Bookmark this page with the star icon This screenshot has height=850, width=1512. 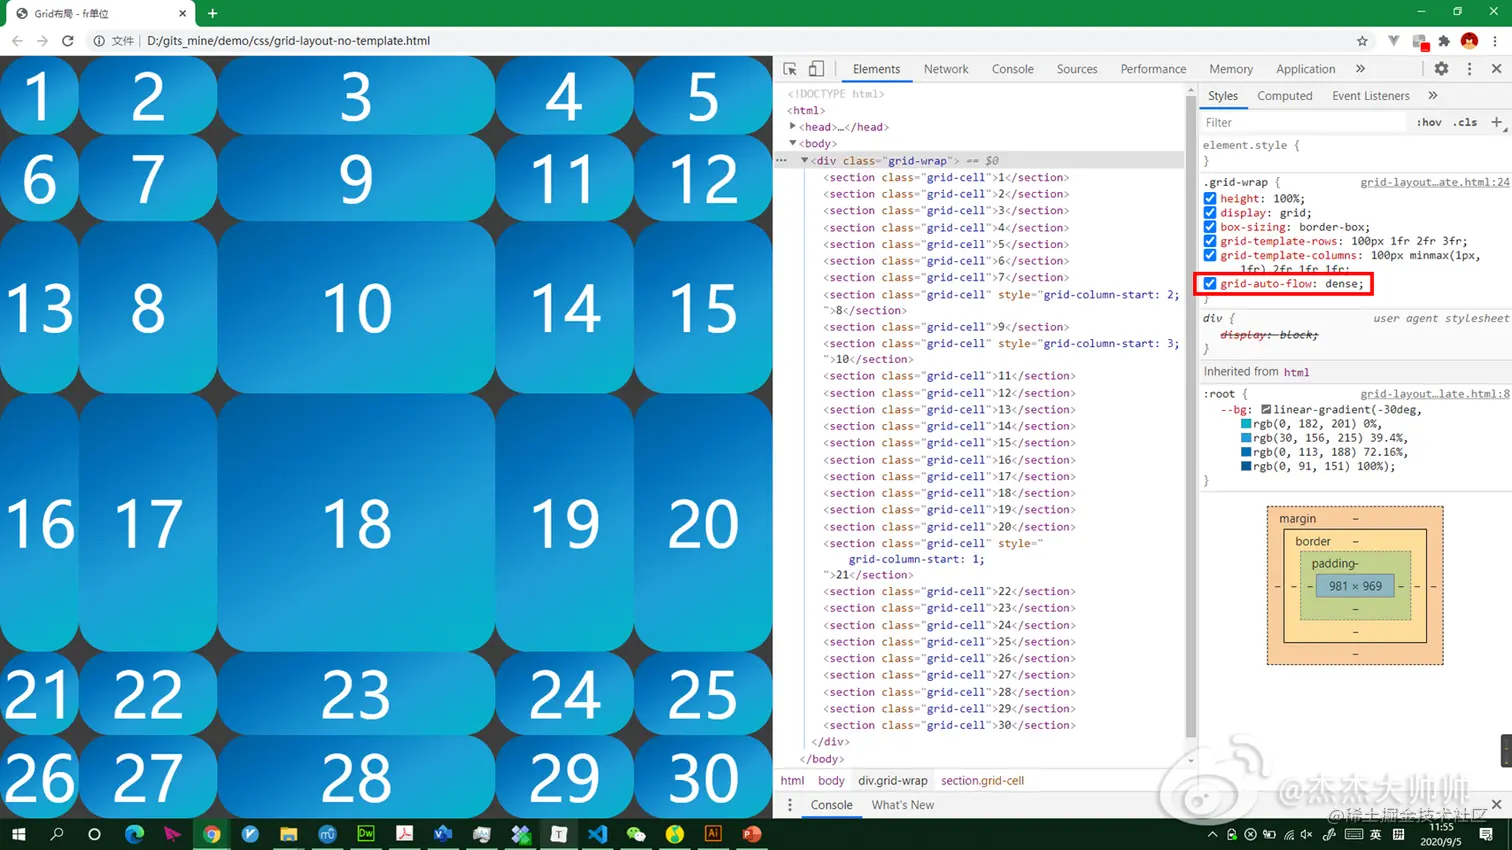(x=1362, y=41)
